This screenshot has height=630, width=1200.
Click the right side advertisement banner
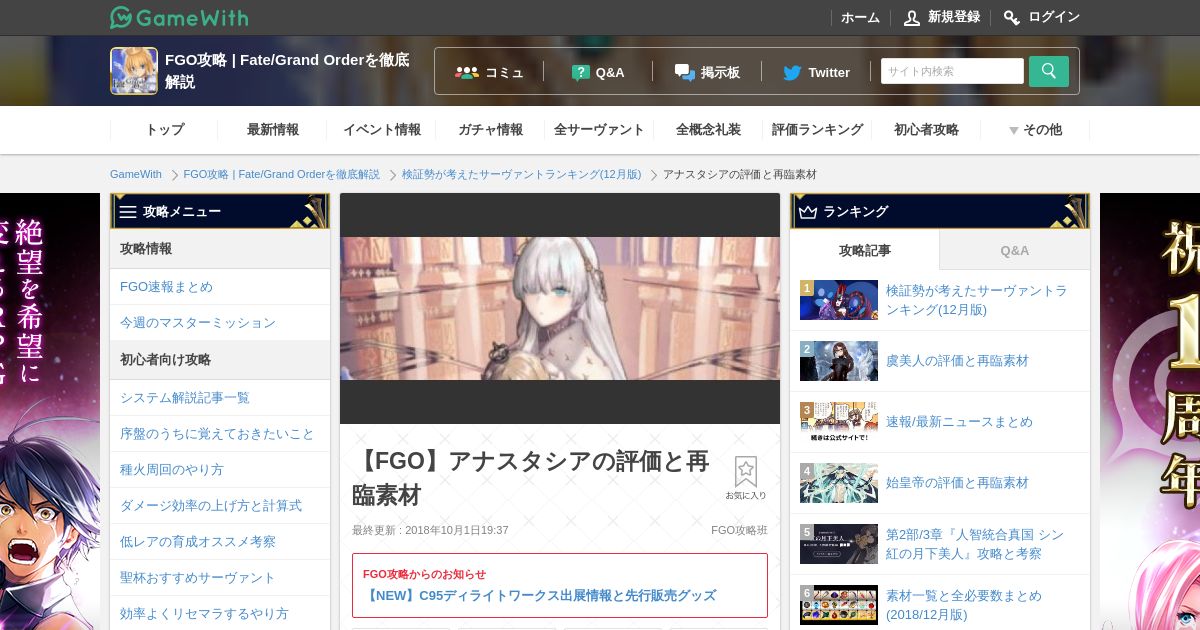click(x=1150, y=411)
